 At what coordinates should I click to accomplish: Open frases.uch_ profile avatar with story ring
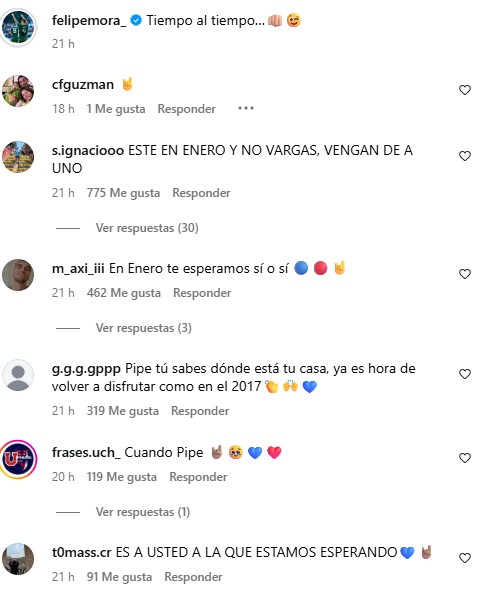[x=18, y=459]
